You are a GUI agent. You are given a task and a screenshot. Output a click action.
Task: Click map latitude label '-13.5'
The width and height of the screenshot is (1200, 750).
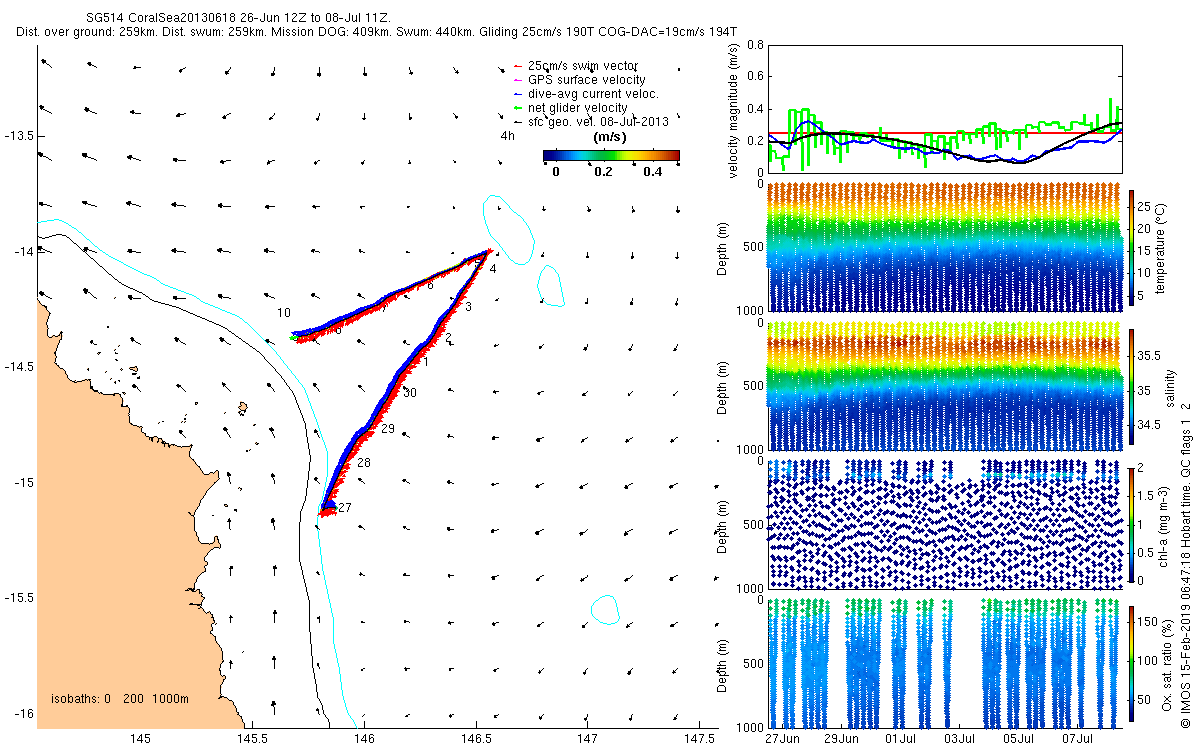(x=19, y=135)
